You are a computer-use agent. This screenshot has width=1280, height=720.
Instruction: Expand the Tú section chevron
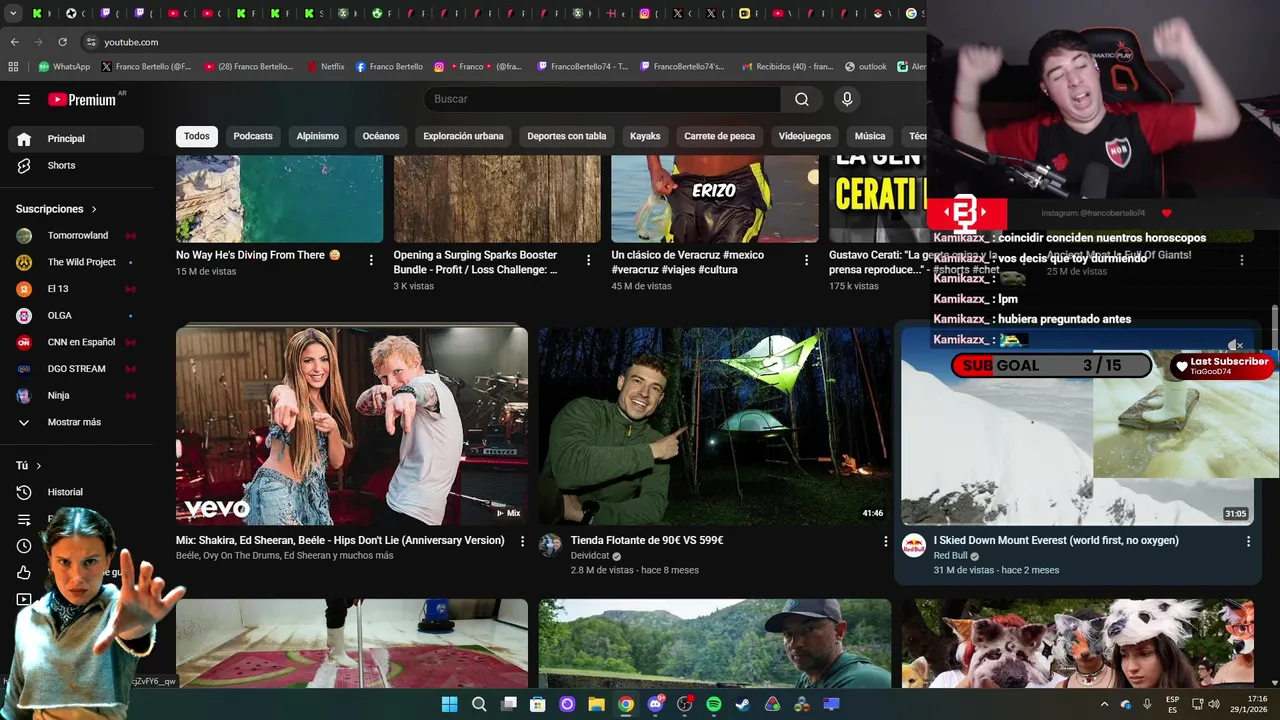tap(39, 466)
